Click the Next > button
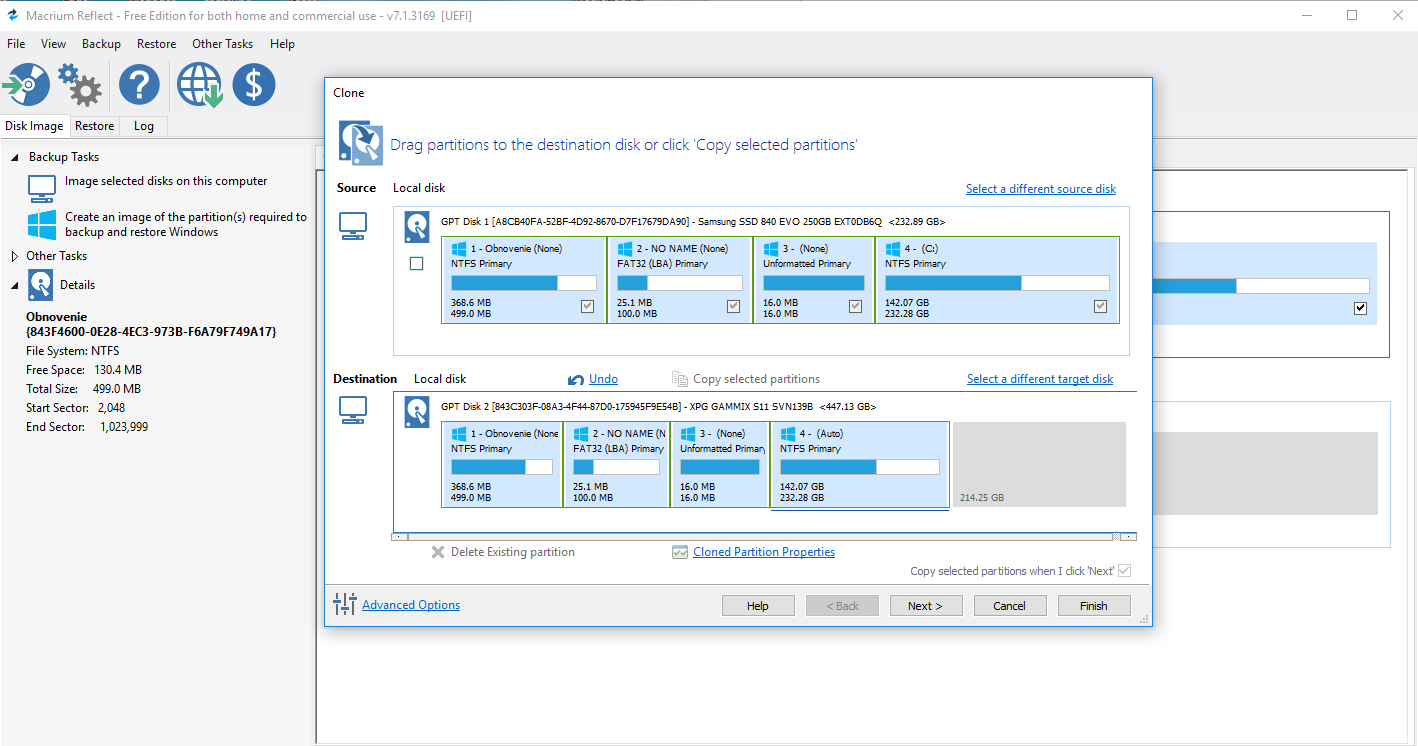The image size is (1418, 746). point(925,606)
